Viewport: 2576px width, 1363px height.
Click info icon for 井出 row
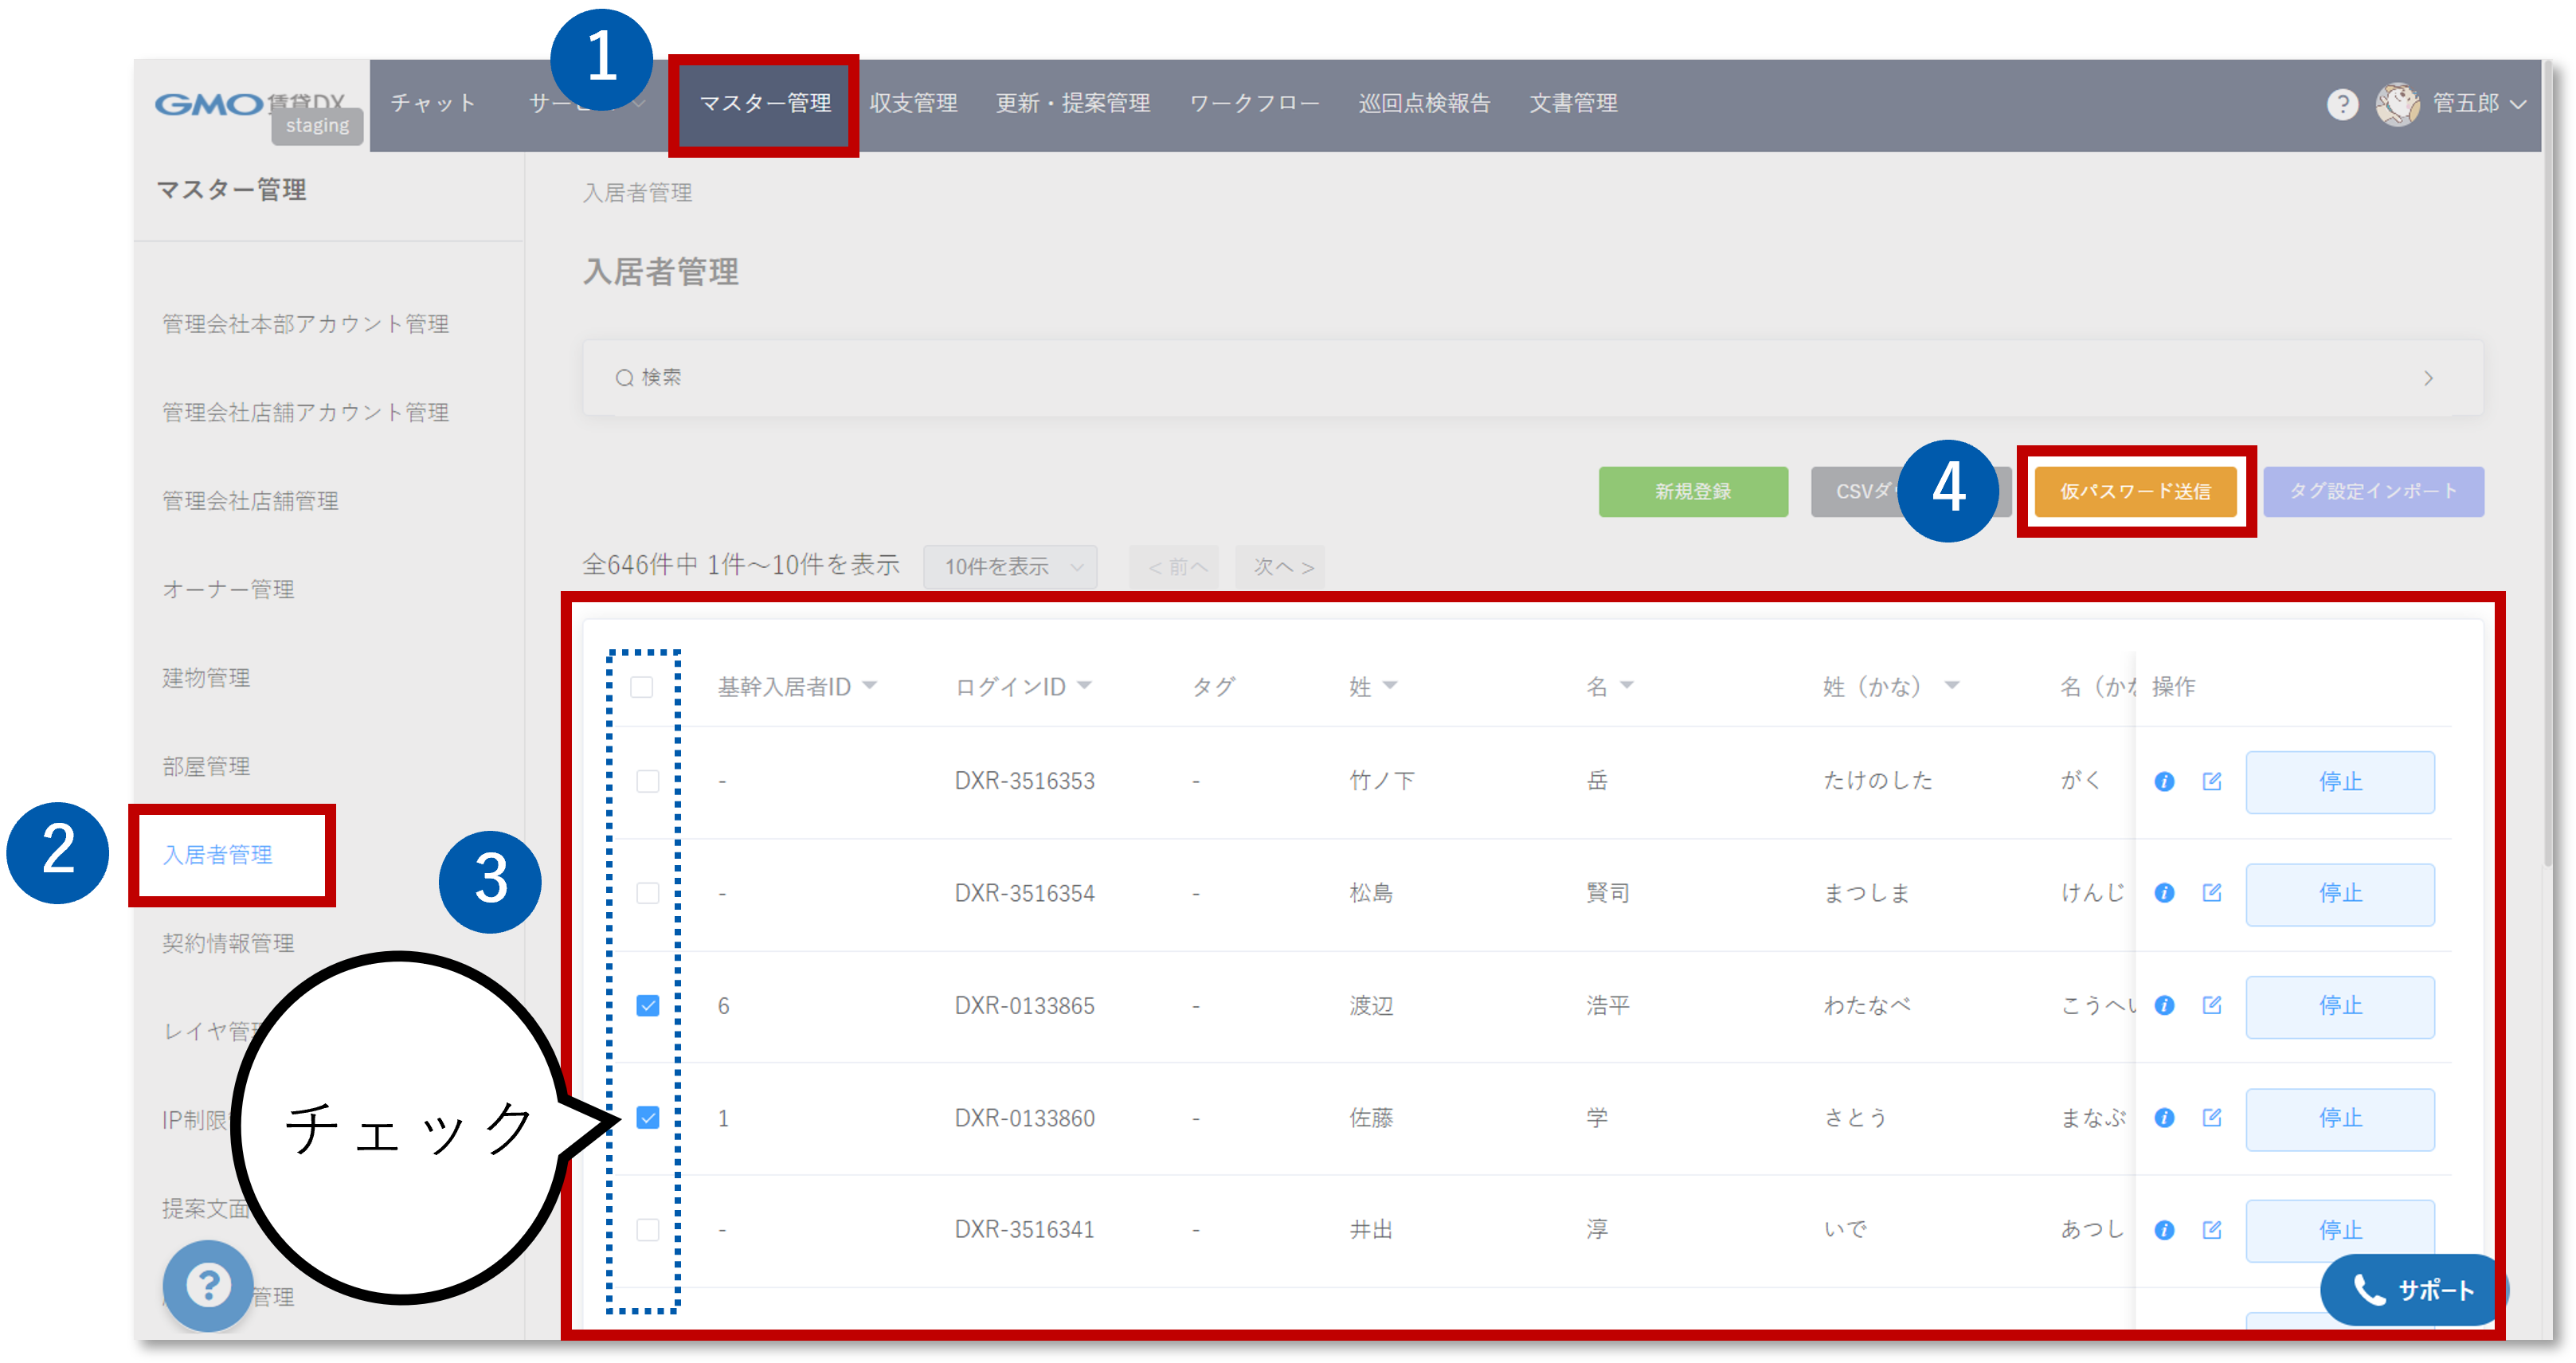click(x=2164, y=1230)
